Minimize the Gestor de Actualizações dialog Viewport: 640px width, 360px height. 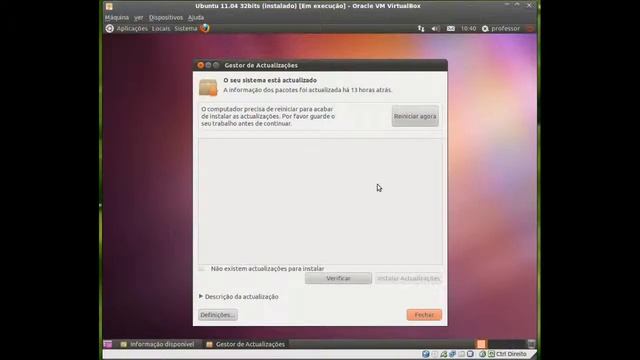208,65
